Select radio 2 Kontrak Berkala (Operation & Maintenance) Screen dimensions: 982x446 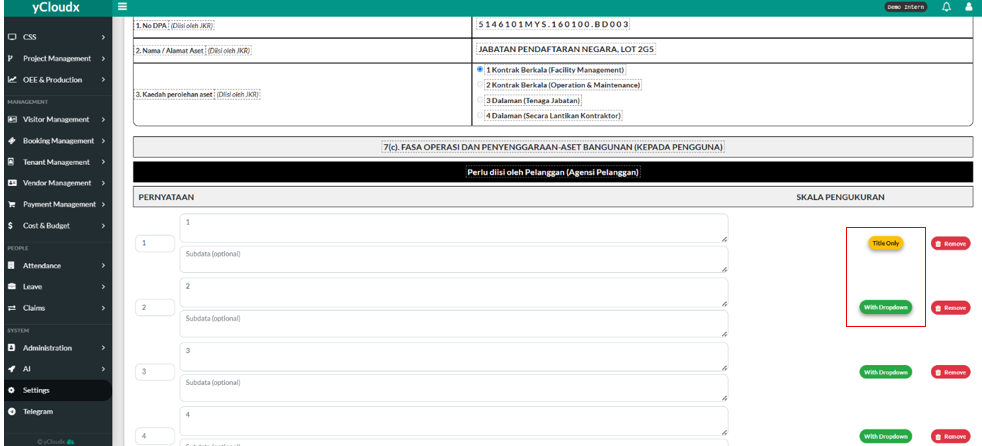tap(480, 85)
